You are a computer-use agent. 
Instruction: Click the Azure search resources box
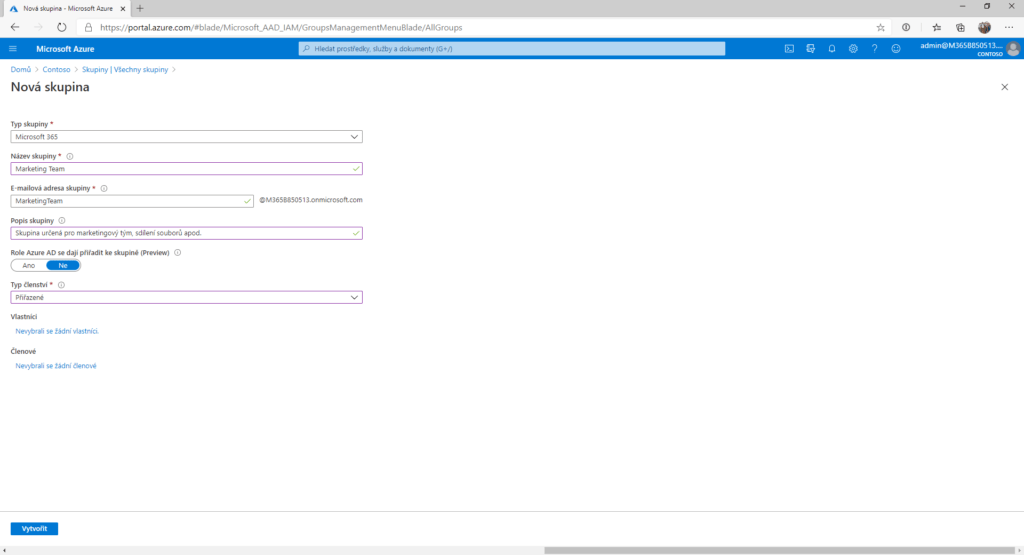pyautogui.click(x=512, y=48)
